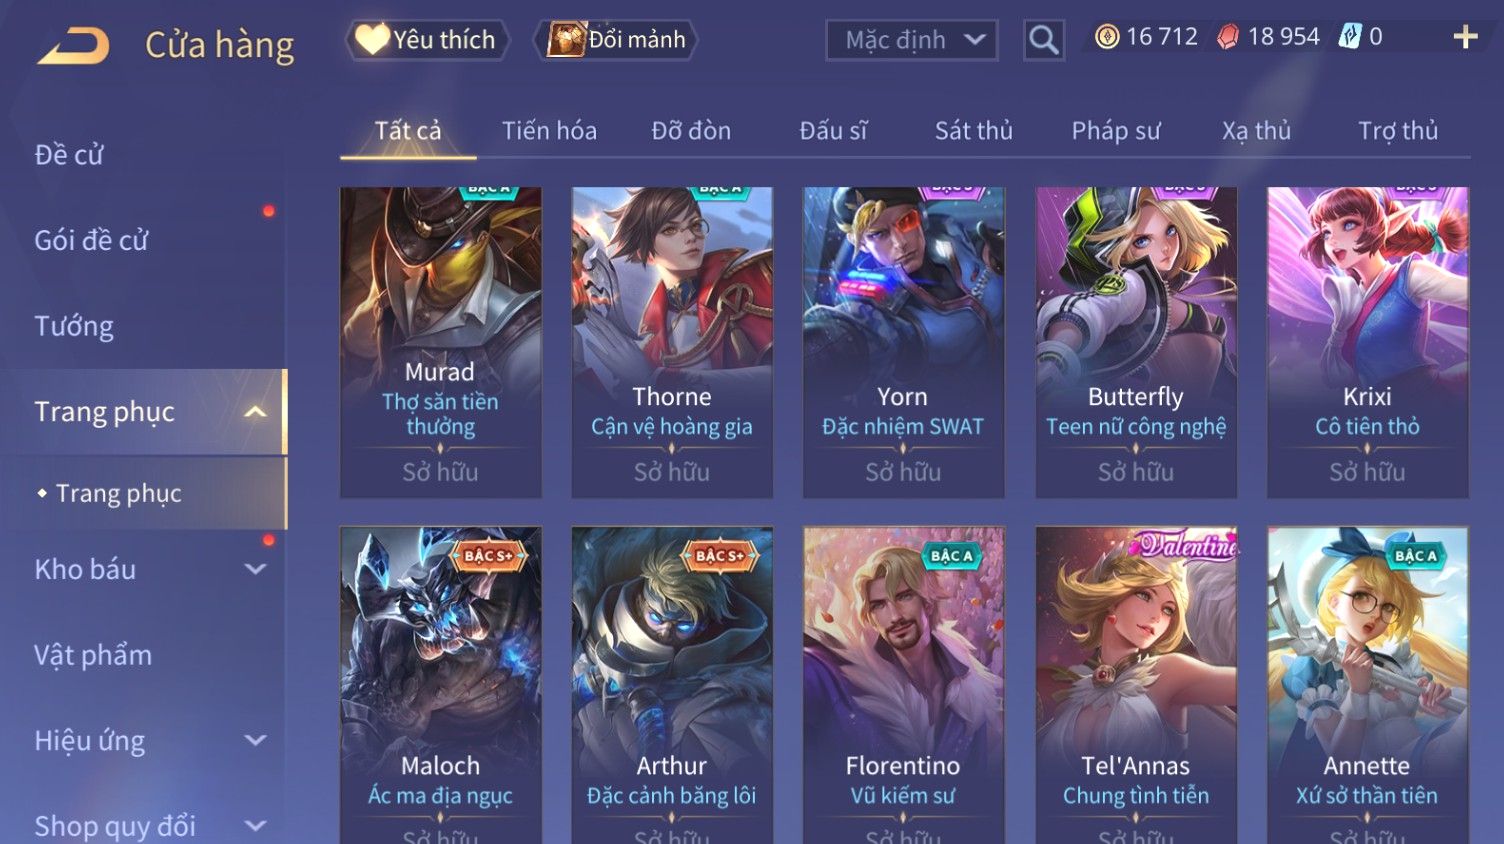Add currency with the plus icon
The image size is (1504, 844).
tap(1465, 37)
